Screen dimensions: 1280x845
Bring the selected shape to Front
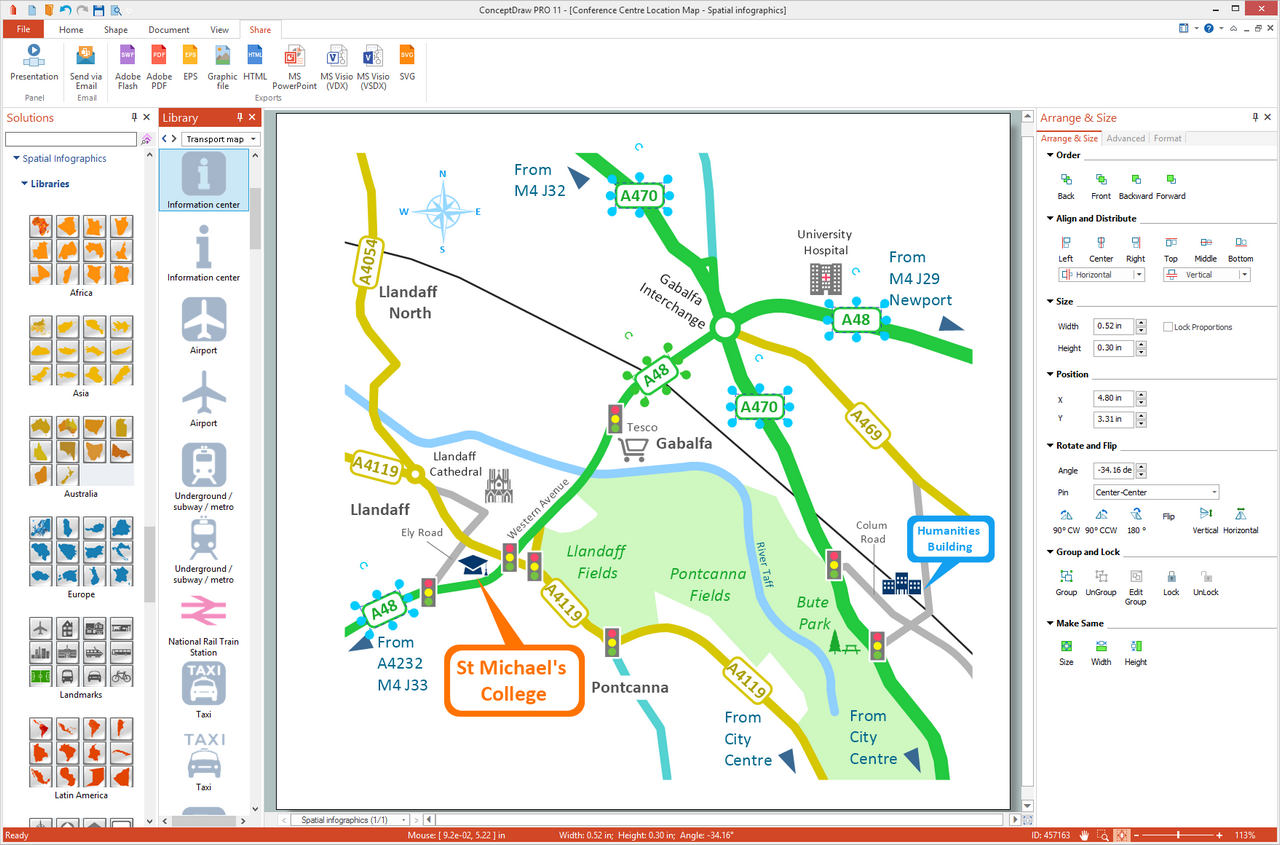click(1101, 186)
